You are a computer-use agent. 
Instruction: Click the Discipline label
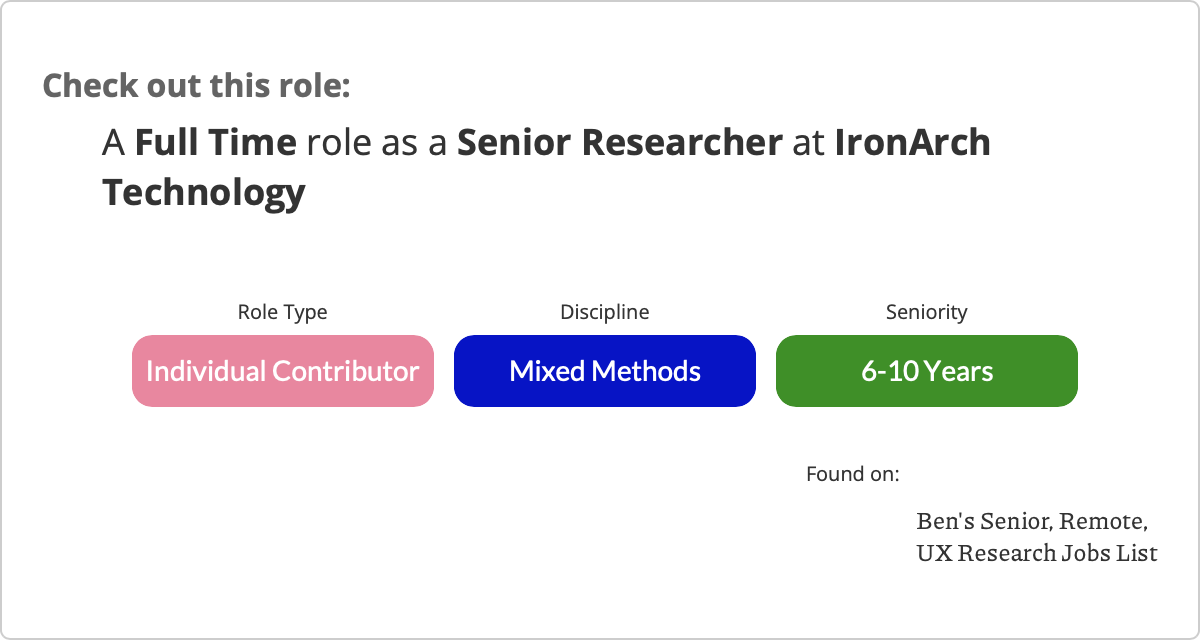(x=605, y=312)
